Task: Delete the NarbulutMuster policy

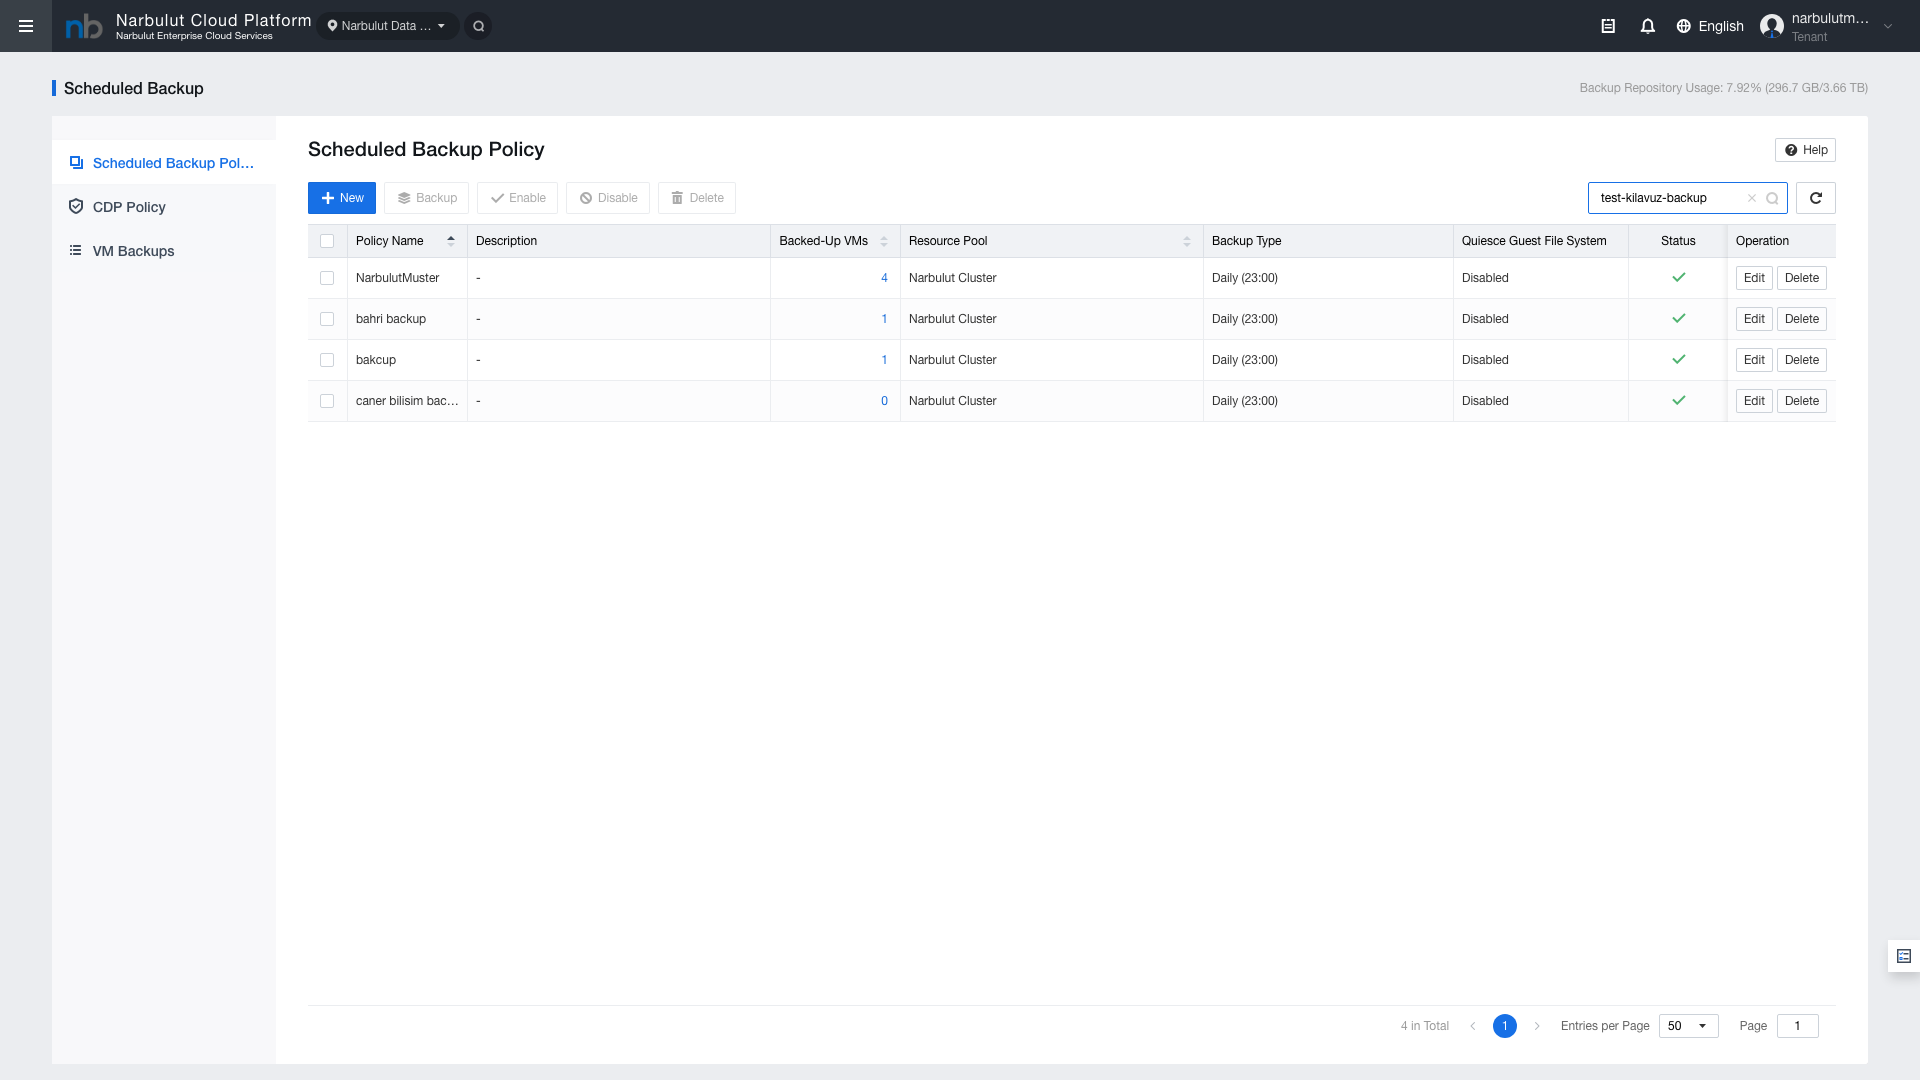Action: coord(1802,278)
